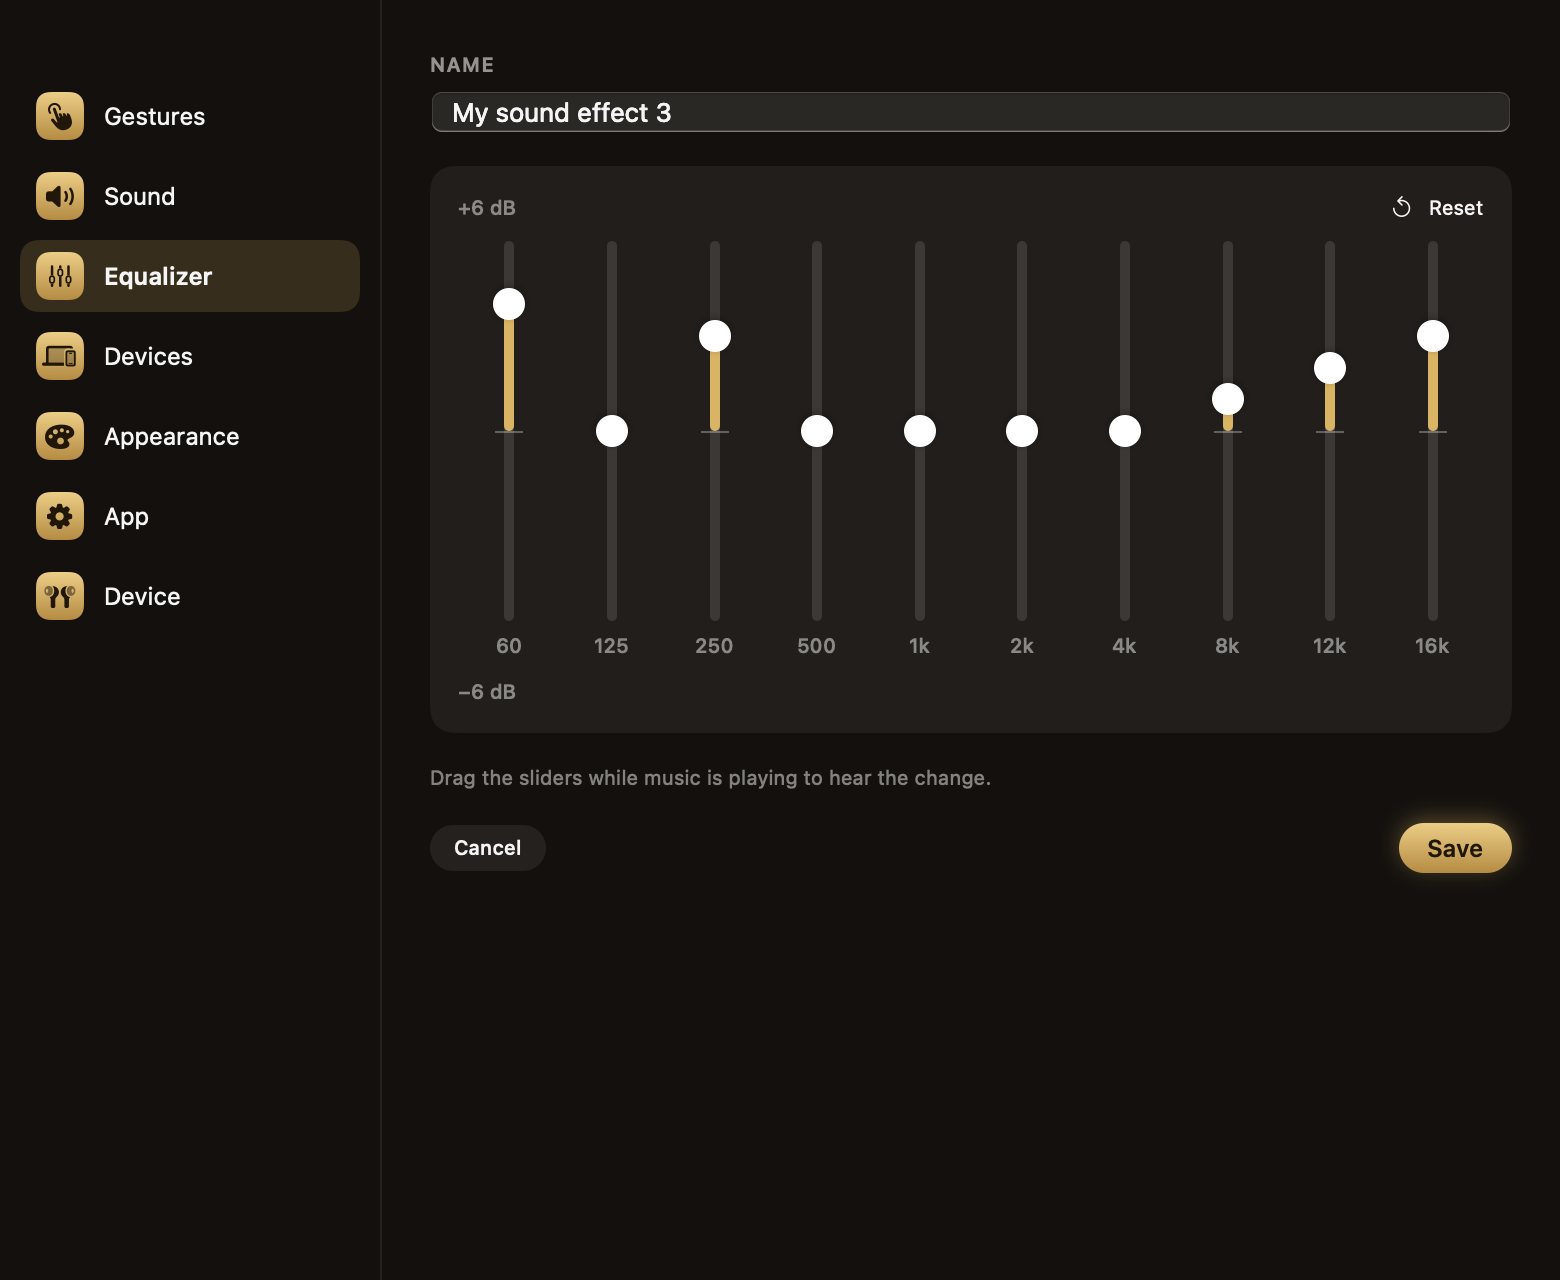Viewport: 1560px width, 1280px height.
Task: Click the NAME heading label
Action: pyautogui.click(x=462, y=65)
